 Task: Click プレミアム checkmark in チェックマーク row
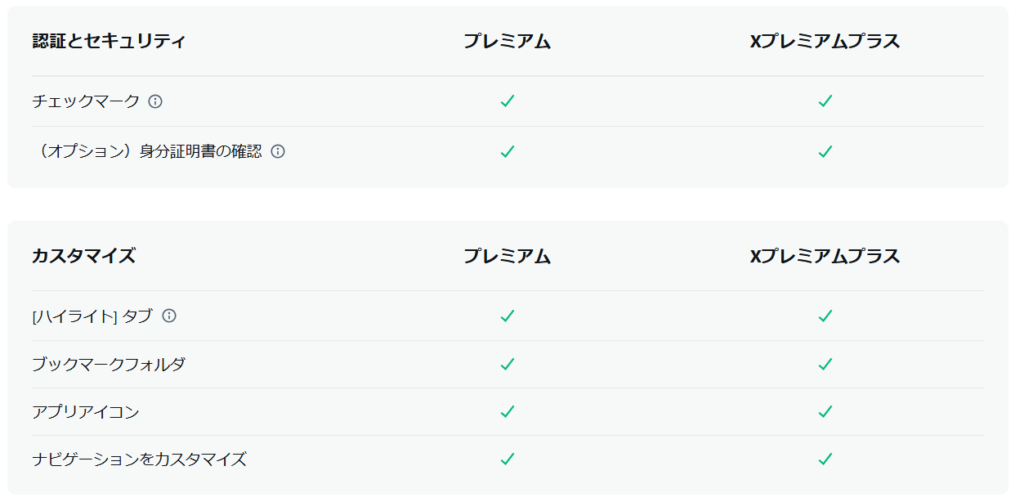pyautogui.click(x=507, y=101)
